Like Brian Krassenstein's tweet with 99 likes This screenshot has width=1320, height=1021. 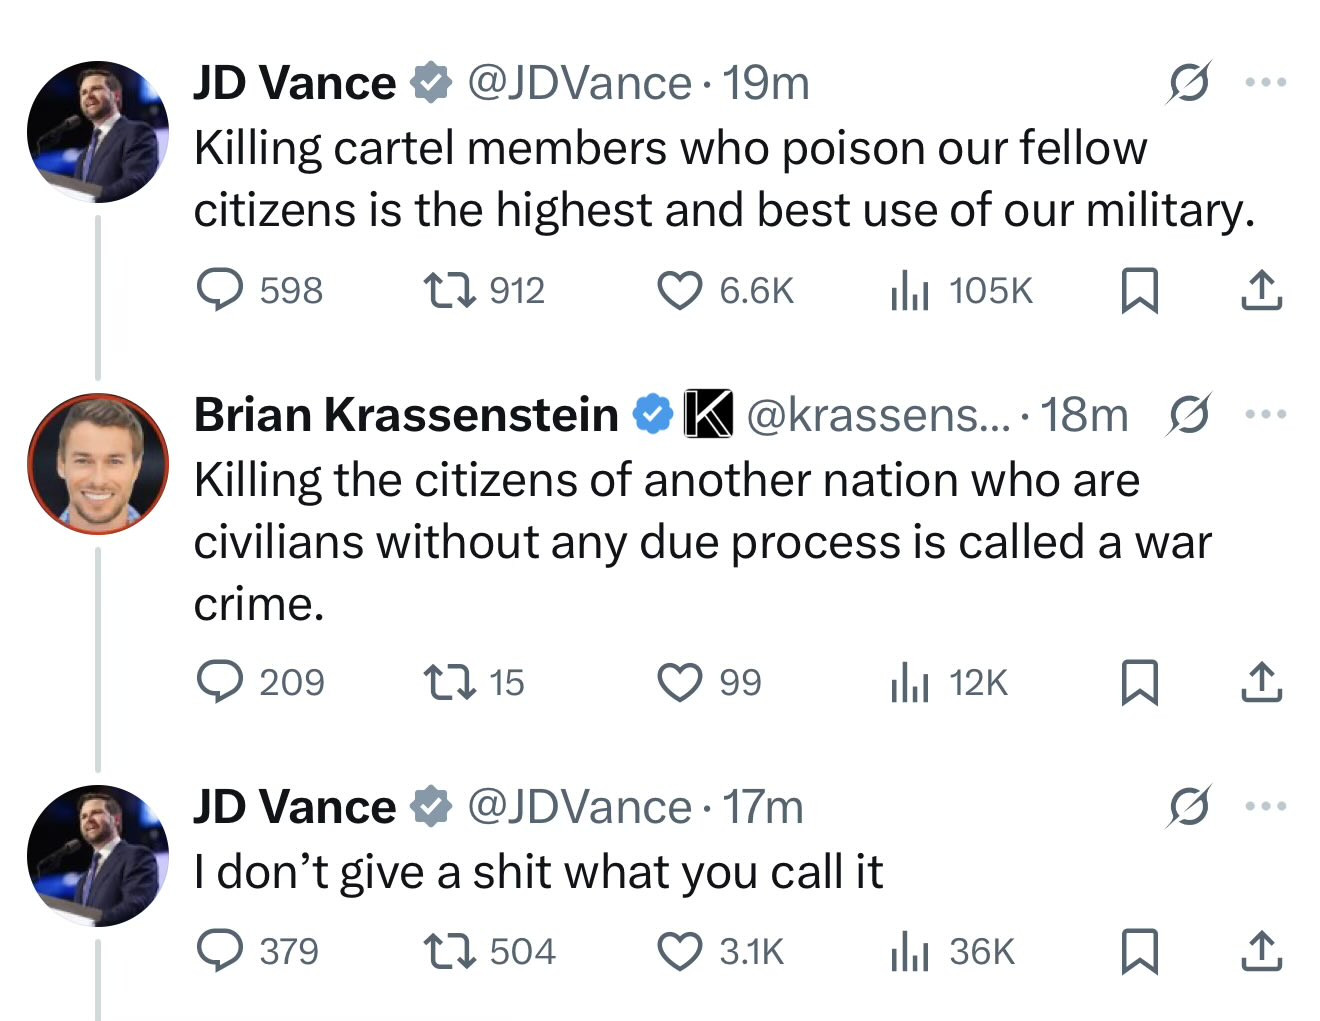(x=679, y=682)
